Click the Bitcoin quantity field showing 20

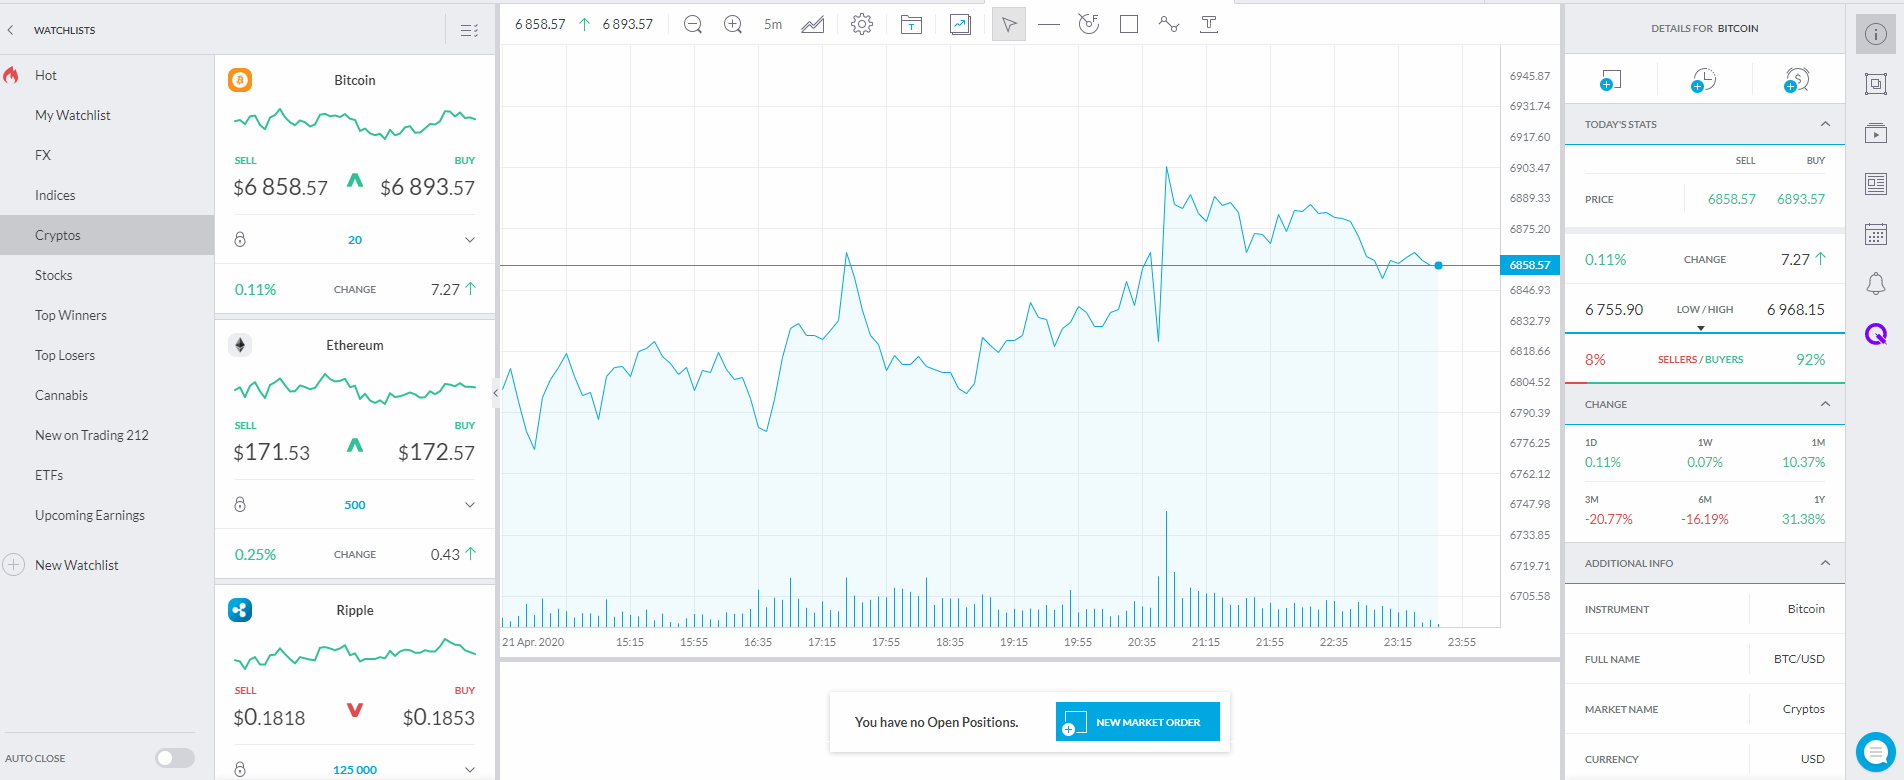tap(355, 240)
